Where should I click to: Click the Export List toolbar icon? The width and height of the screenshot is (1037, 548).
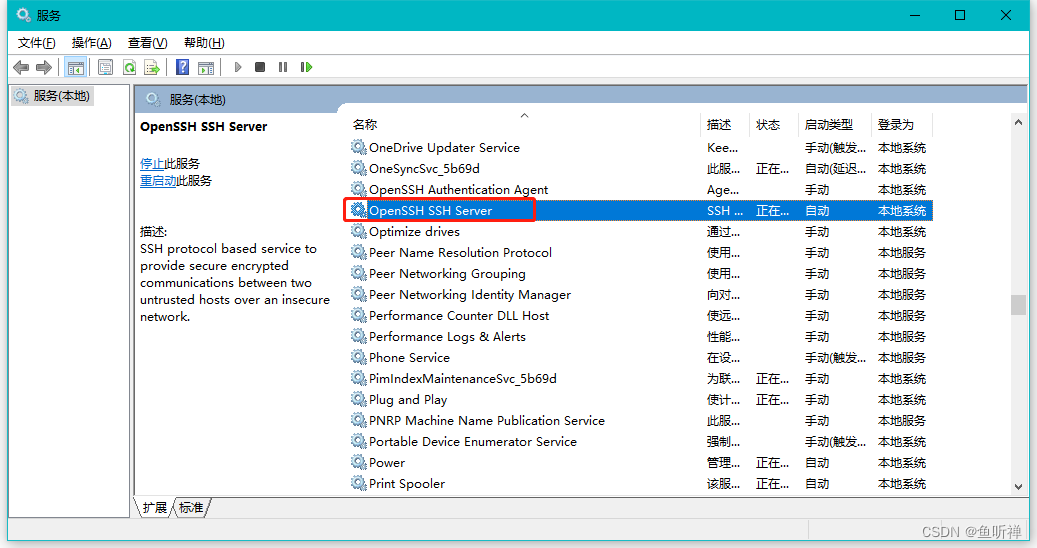152,67
